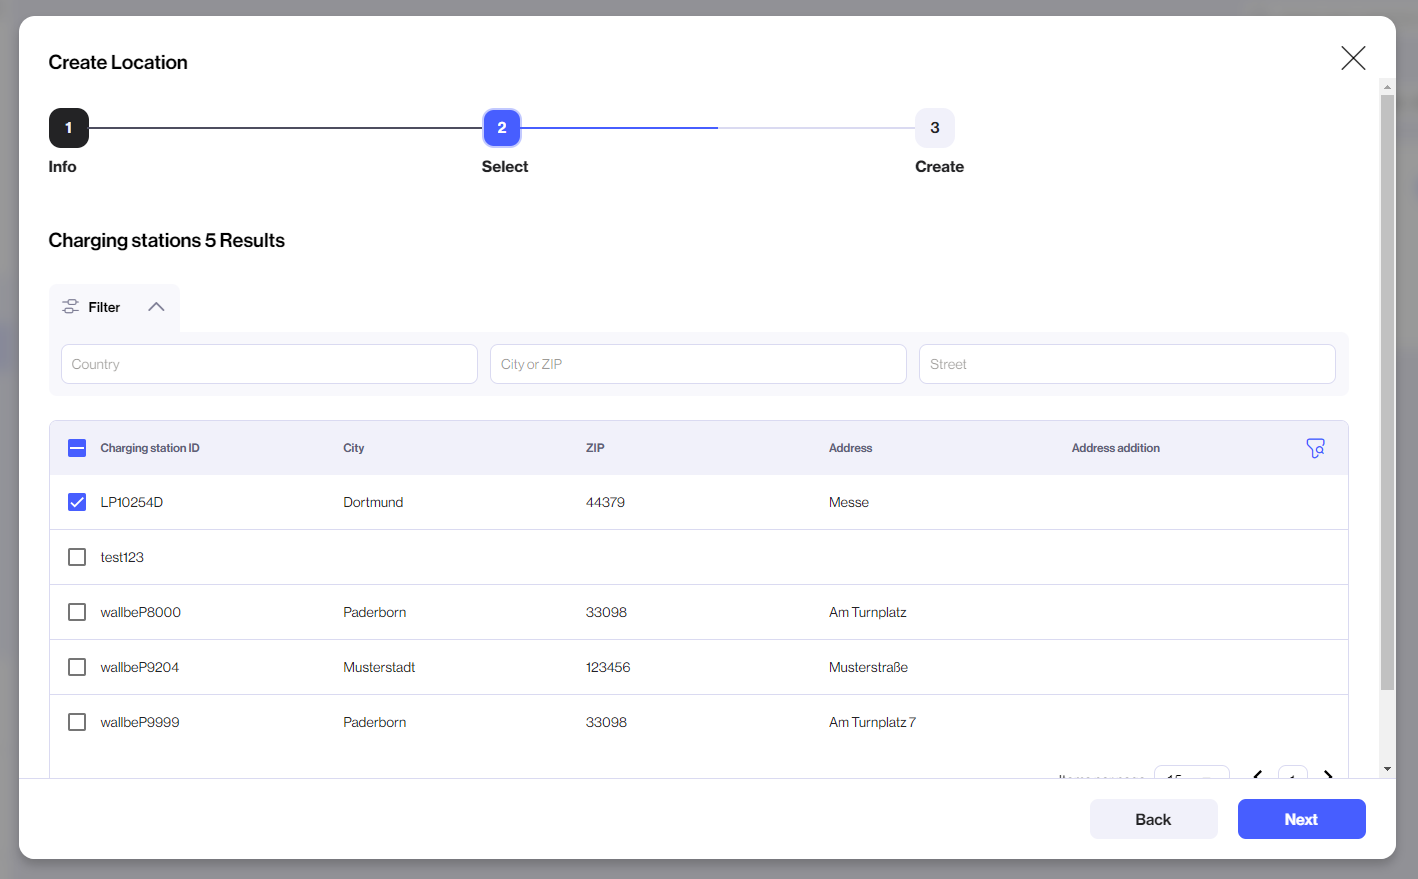Click the step 2 Select indicator
The height and width of the screenshot is (879, 1418).
point(501,128)
